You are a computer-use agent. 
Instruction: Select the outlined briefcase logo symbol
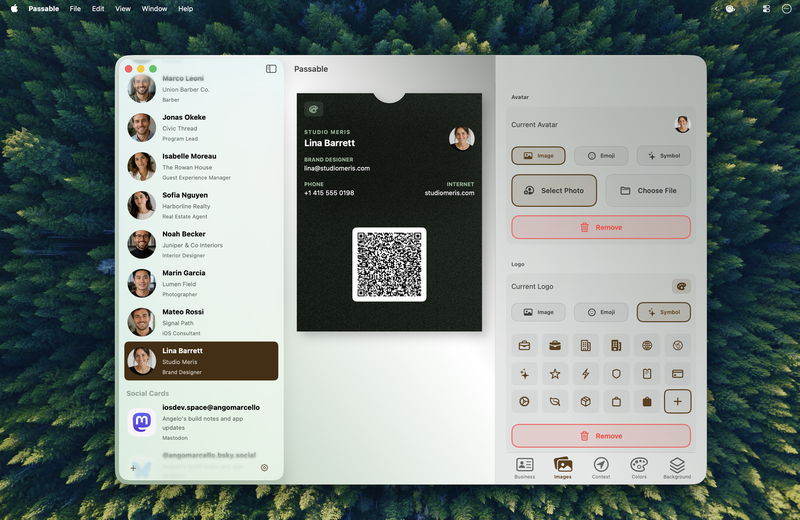[x=524, y=345]
